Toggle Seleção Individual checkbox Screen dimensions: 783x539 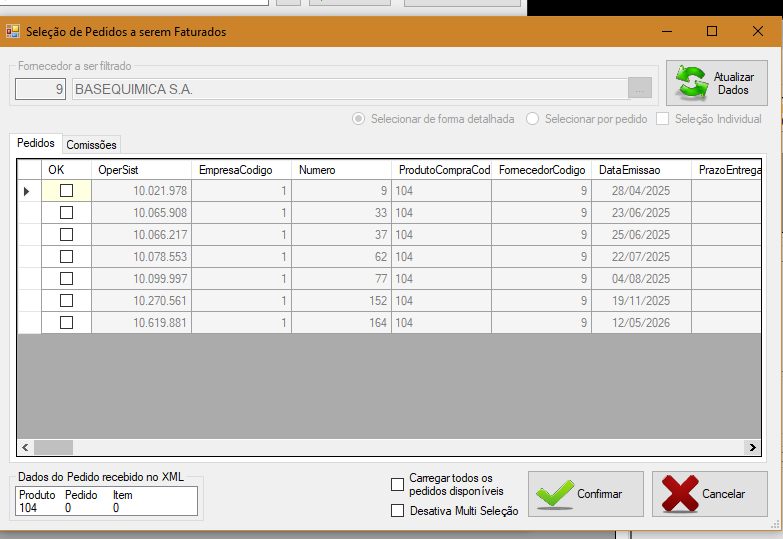pos(663,119)
